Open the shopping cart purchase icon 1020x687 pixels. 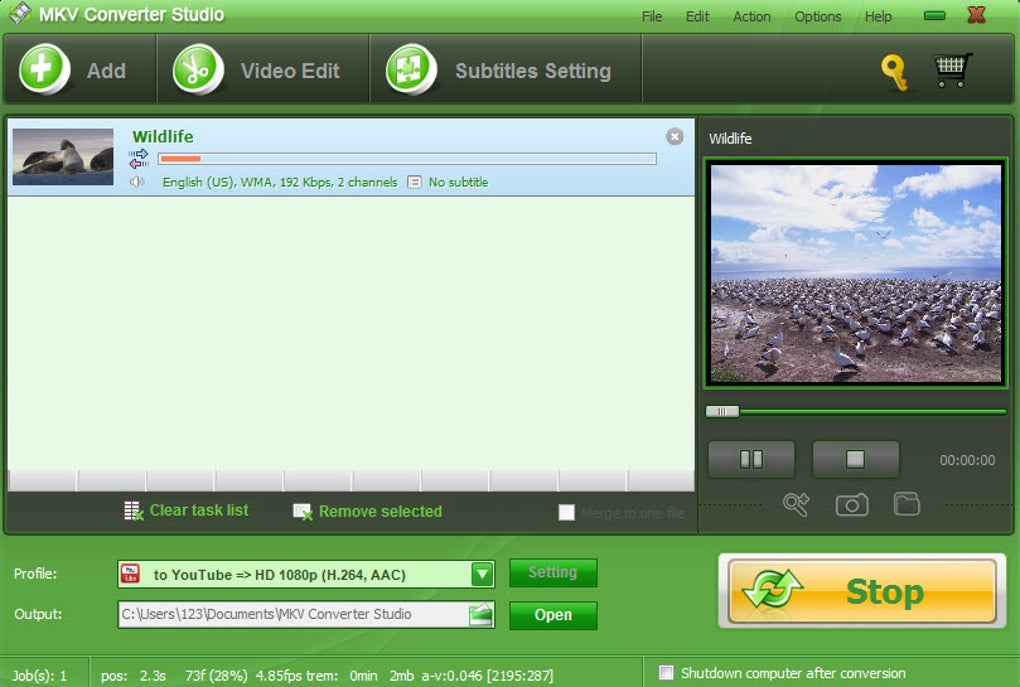click(x=953, y=70)
